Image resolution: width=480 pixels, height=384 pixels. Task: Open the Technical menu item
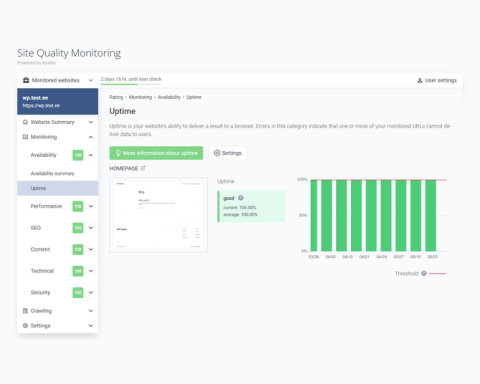click(42, 271)
